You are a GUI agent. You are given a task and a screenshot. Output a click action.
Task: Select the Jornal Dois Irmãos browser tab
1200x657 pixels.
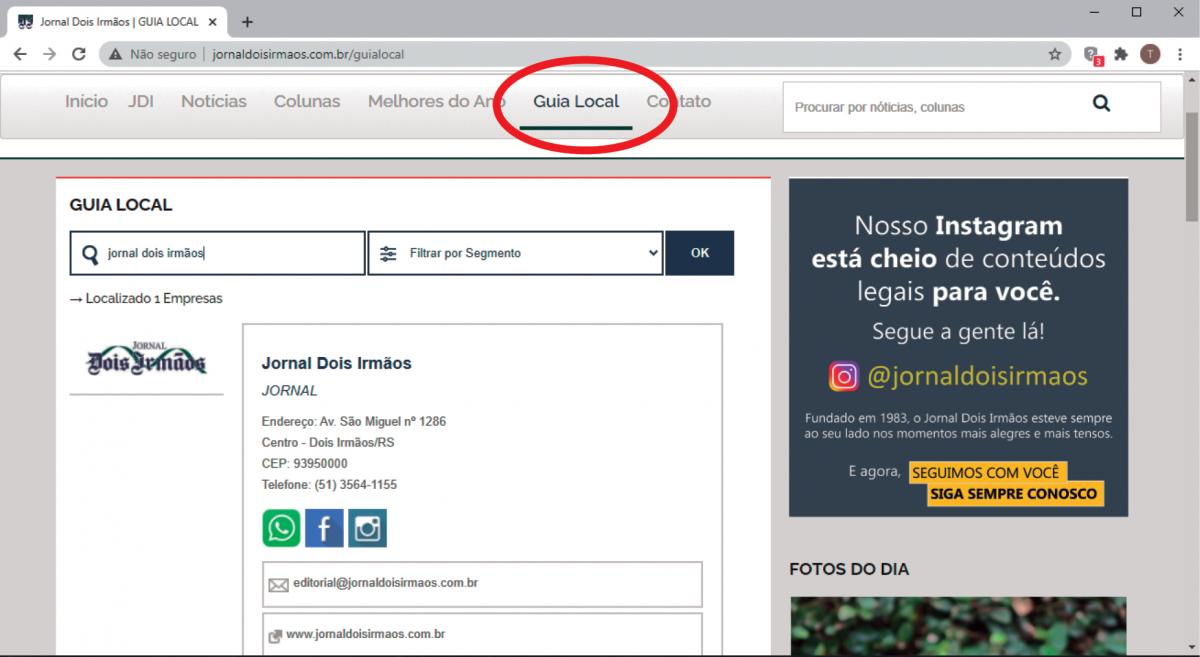pyautogui.click(x=115, y=21)
